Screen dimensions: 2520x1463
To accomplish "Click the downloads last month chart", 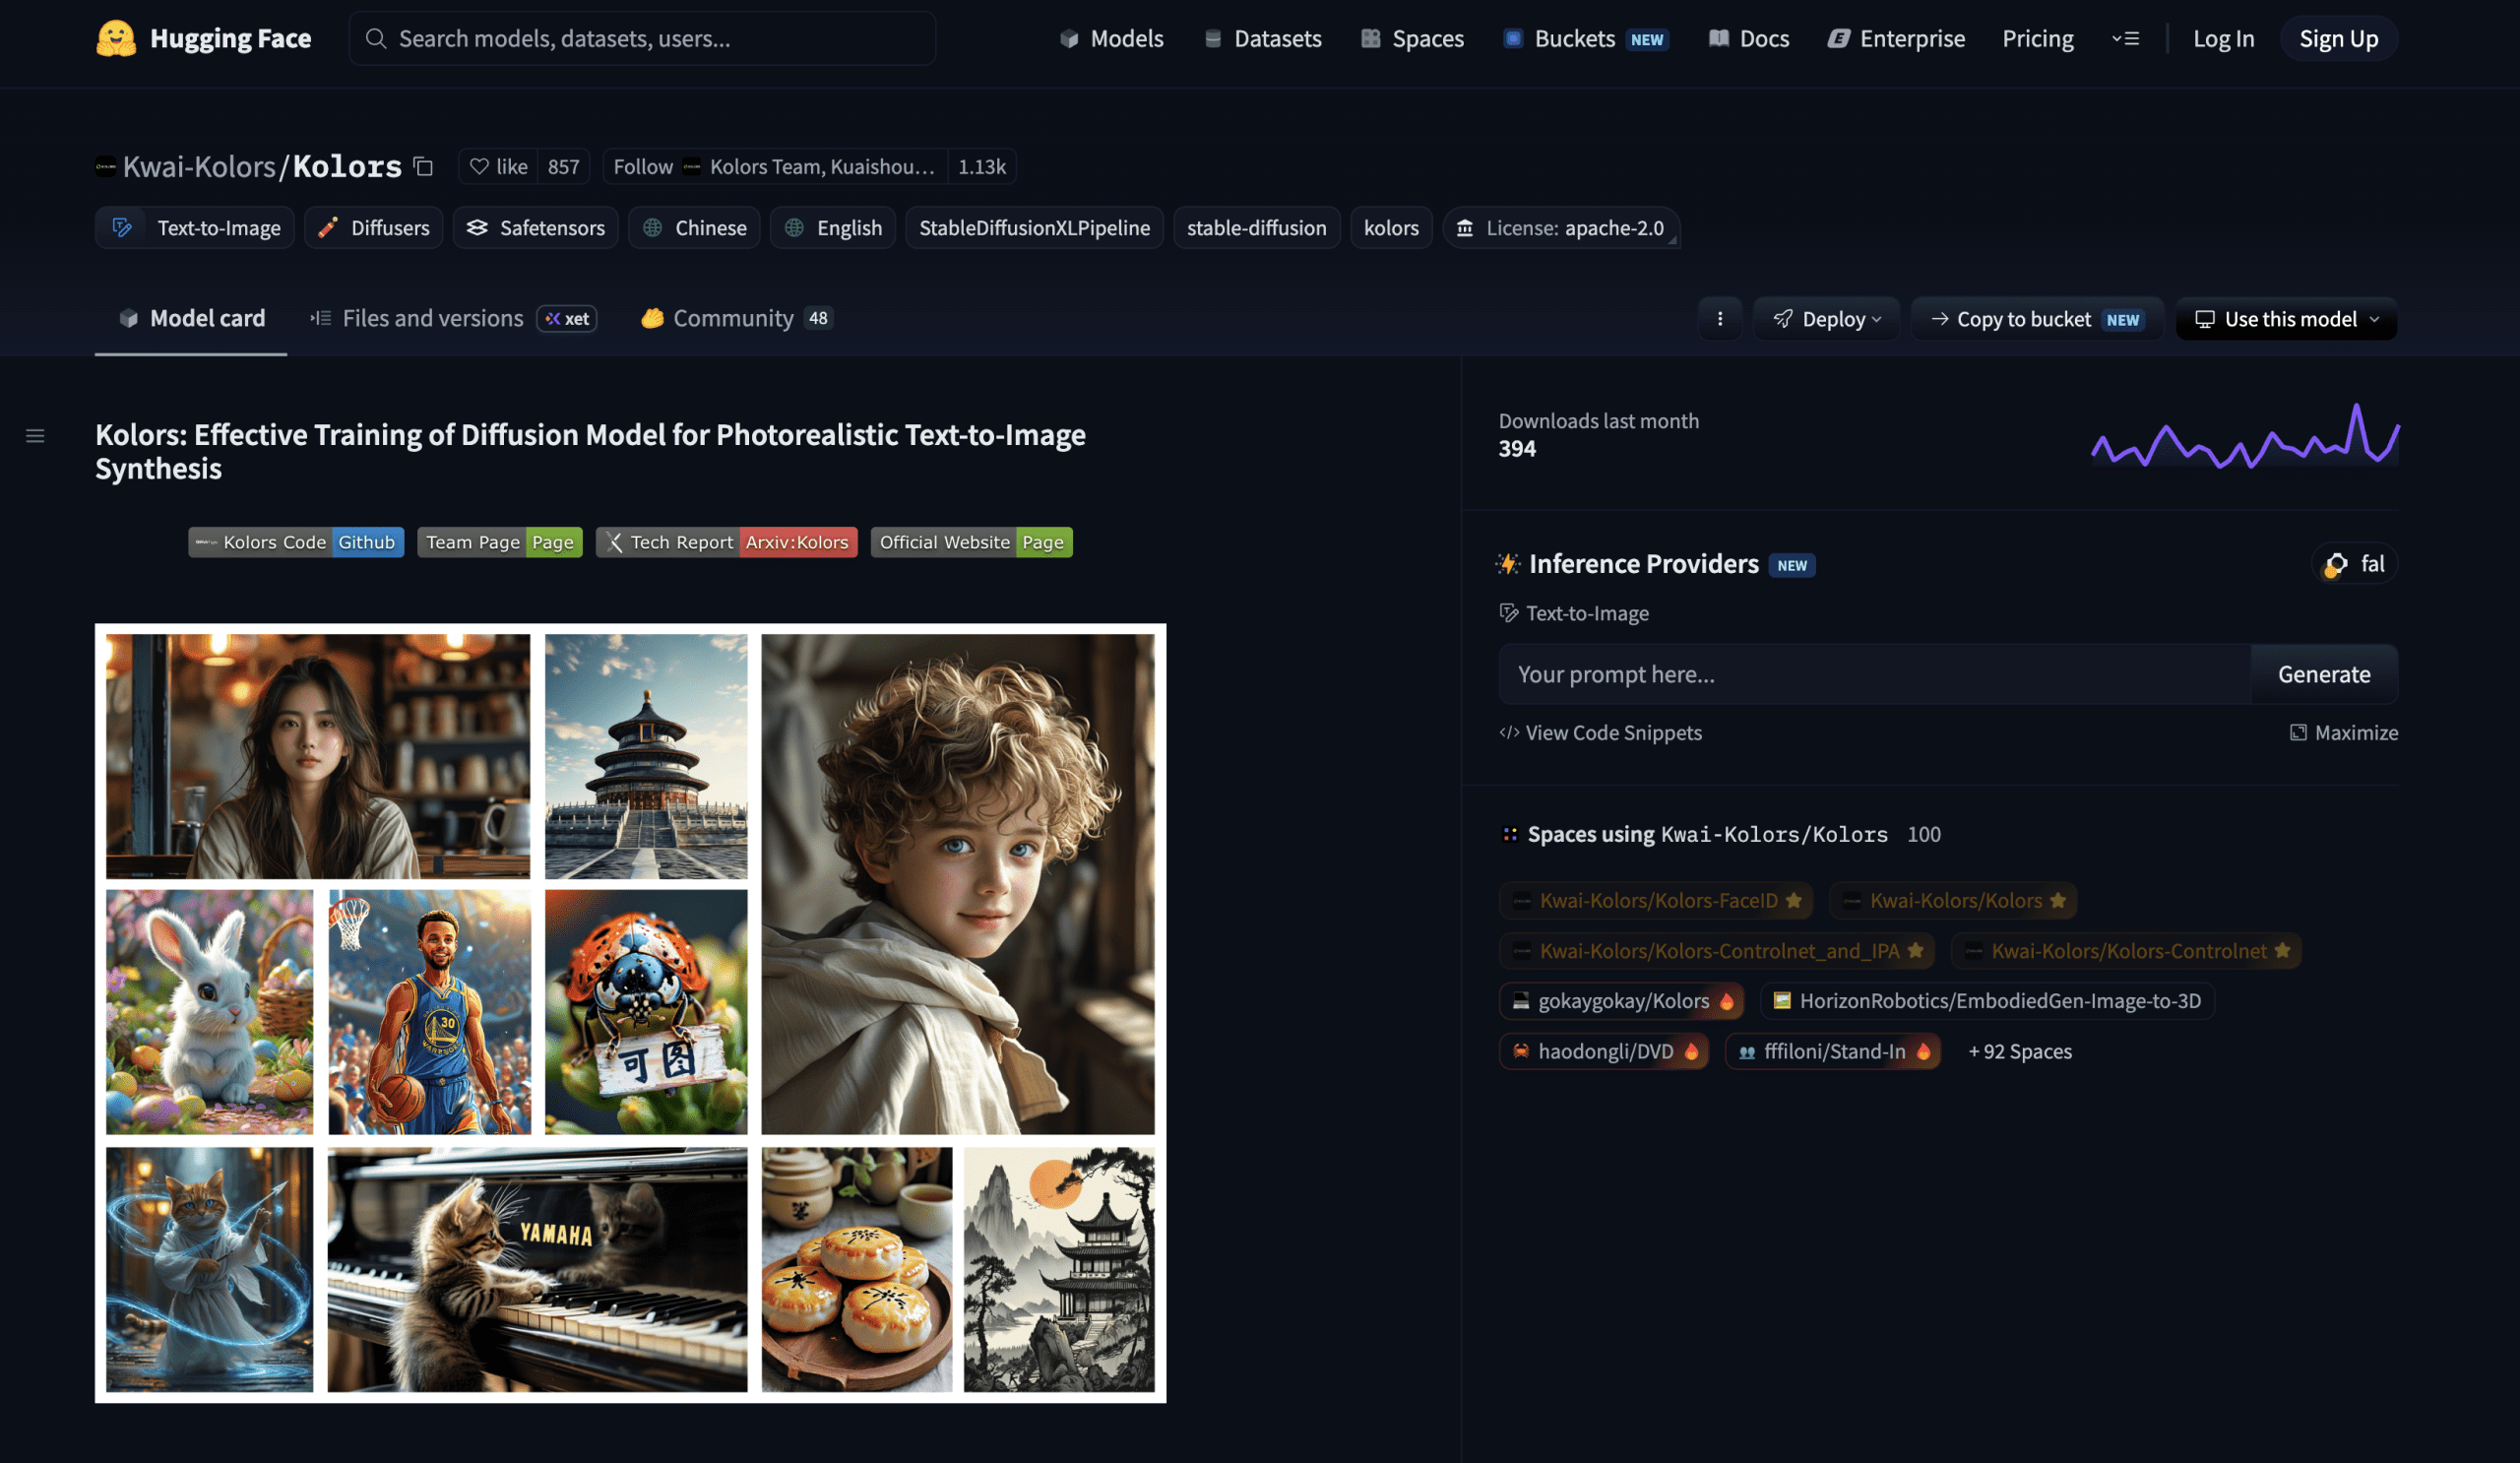I will click(x=2244, y=435).
